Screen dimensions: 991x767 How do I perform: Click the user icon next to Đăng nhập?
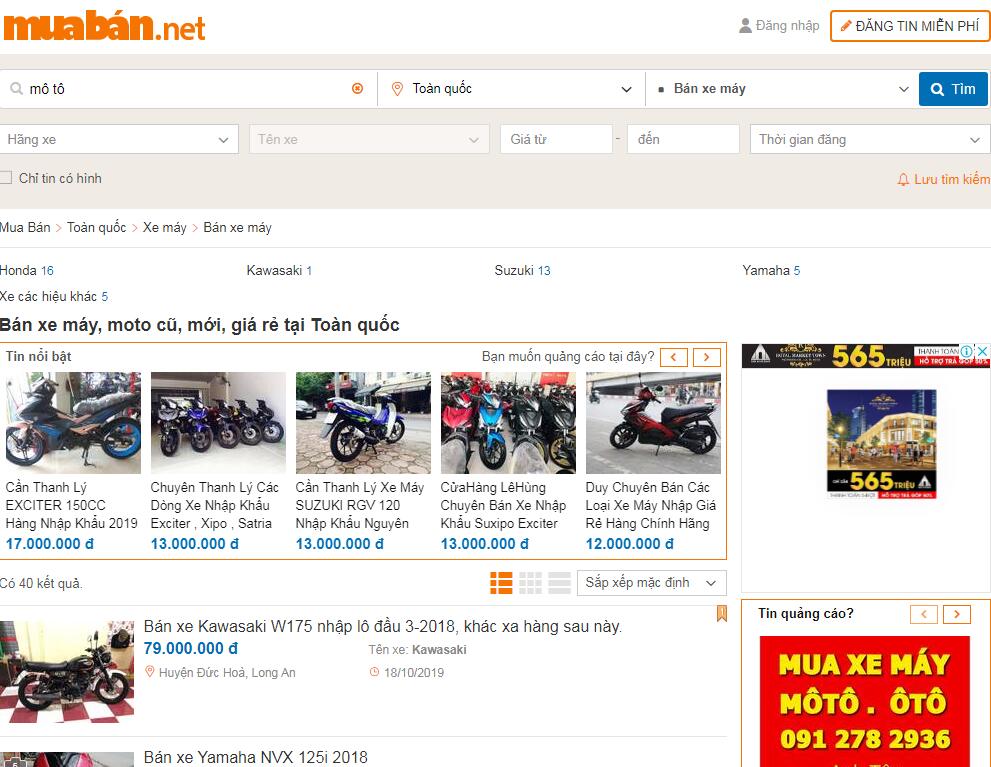coord(745,26)
